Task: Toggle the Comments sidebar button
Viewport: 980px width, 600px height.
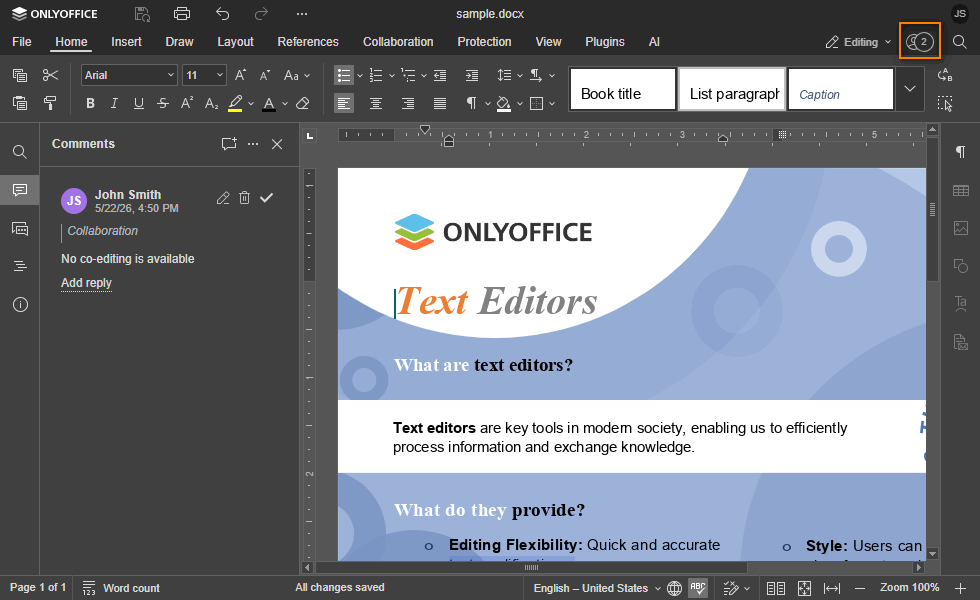Action: (20, 190)
